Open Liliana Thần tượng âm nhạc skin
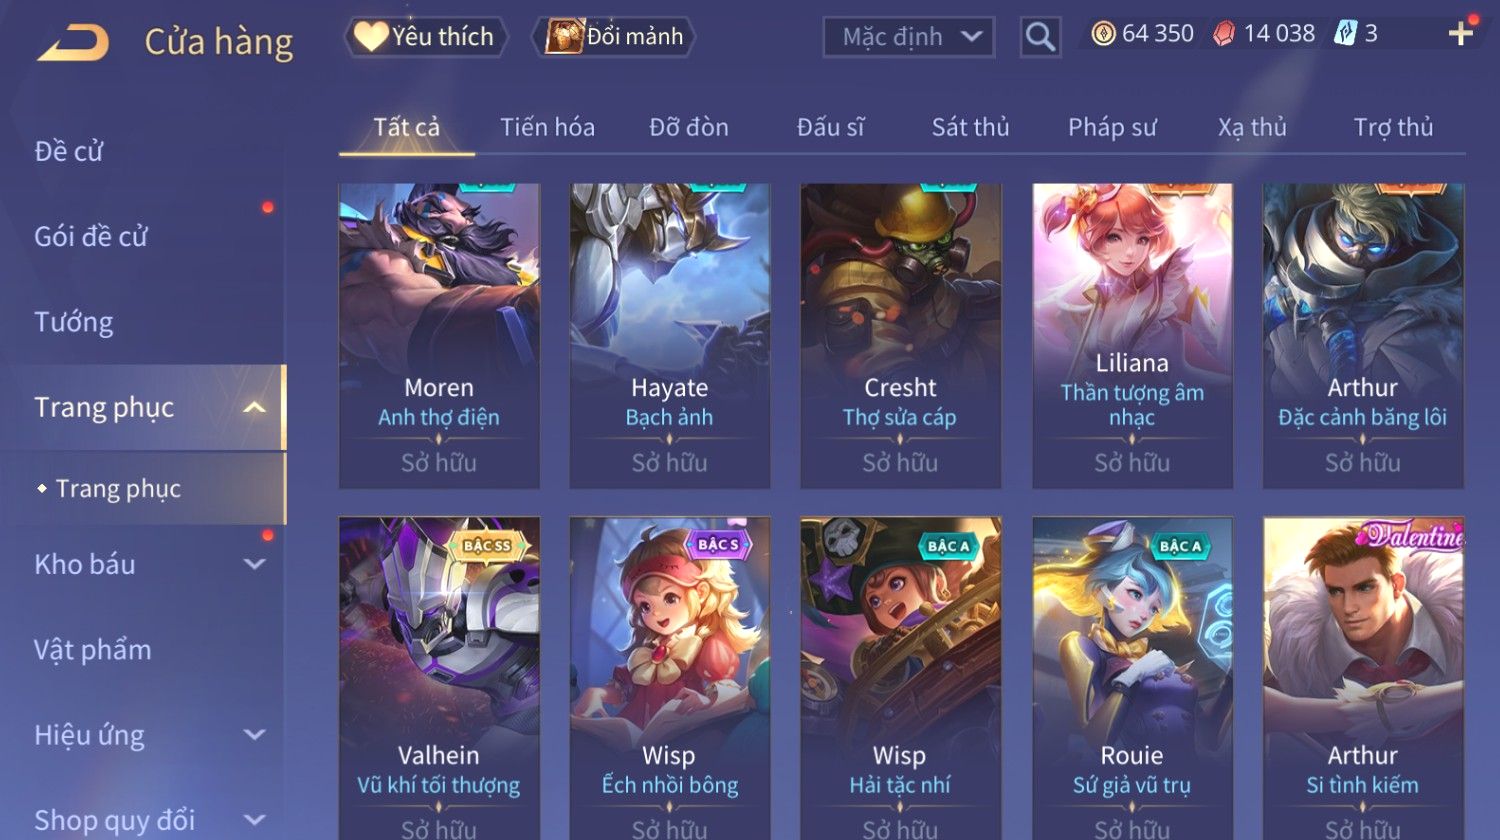 [x=1132, y=335]
